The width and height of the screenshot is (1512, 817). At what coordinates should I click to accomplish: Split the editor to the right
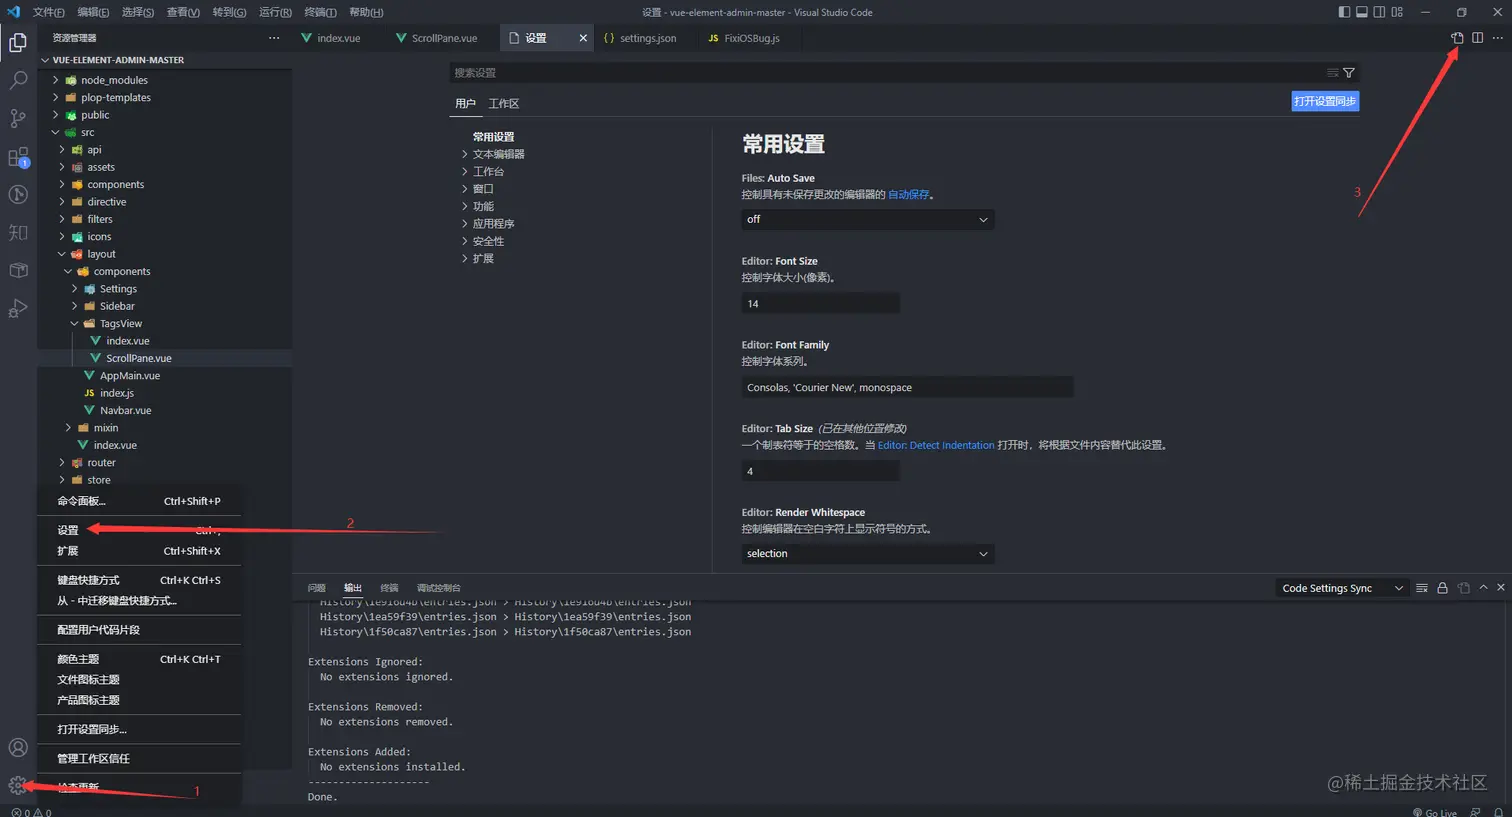1477,38
